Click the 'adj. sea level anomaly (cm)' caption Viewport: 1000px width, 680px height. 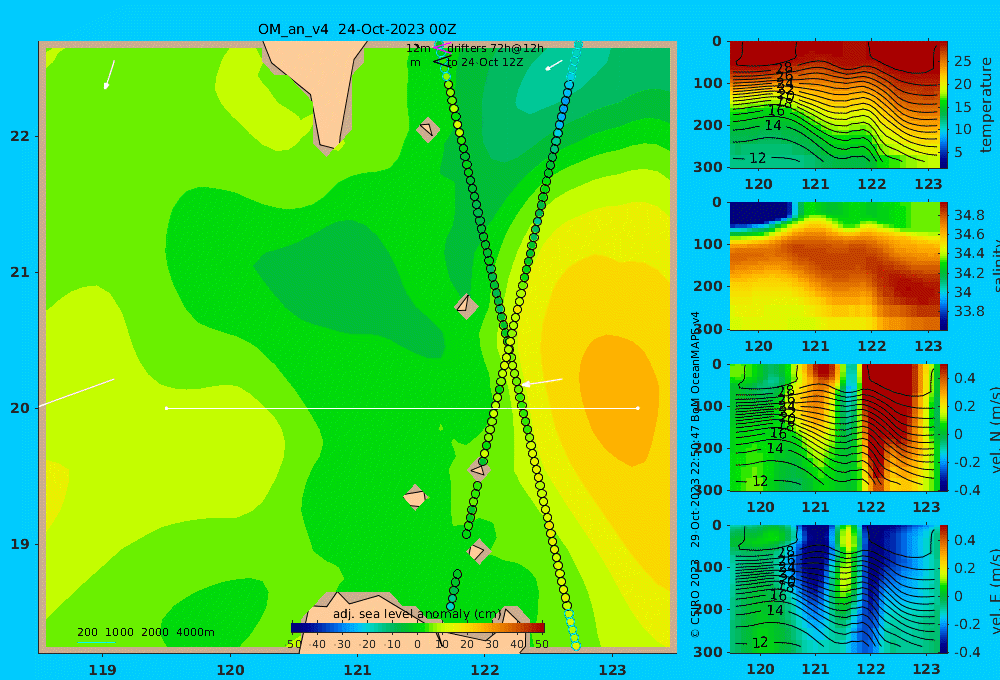(x=417, y=614)
